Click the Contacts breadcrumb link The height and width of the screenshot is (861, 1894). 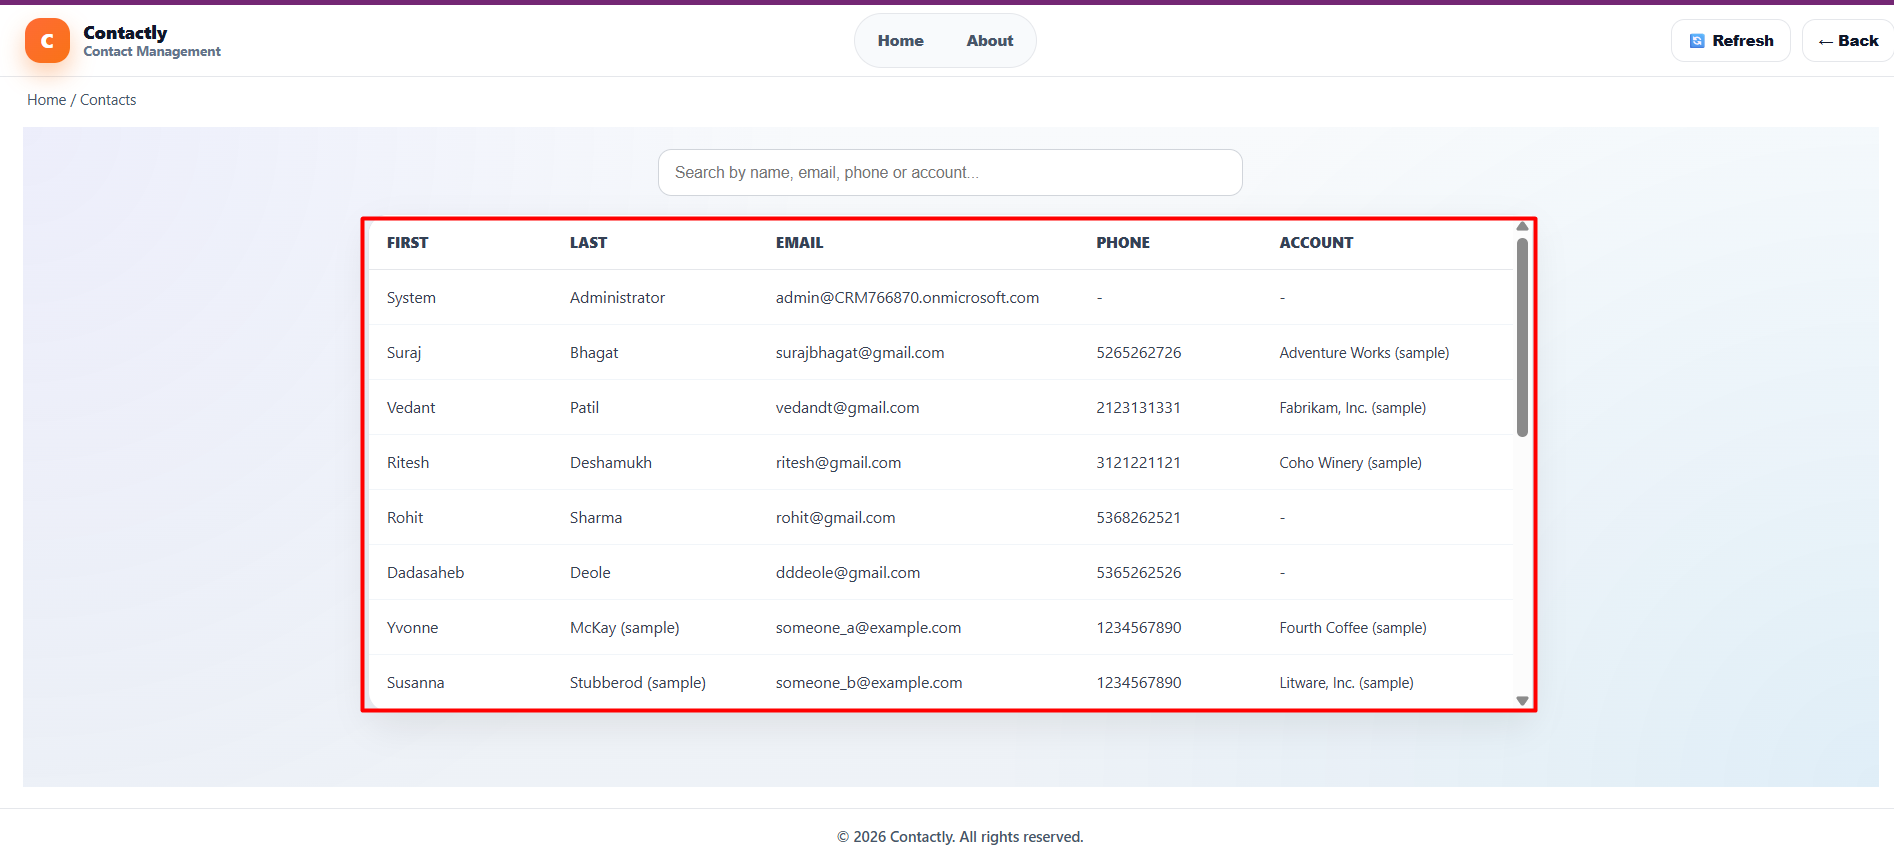(108, 100)
